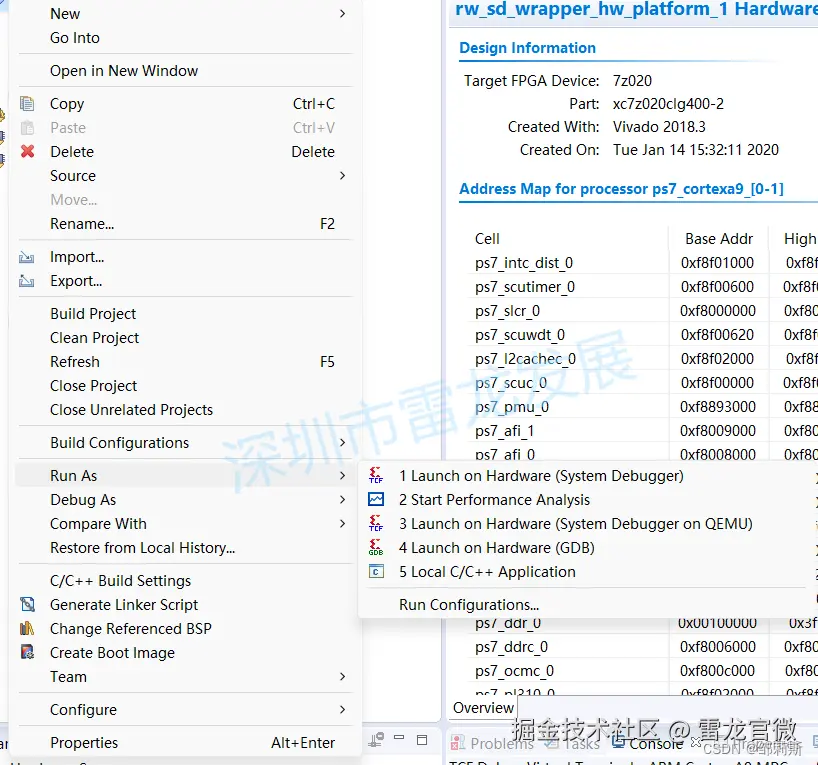
Task: Open Import using its folder-arrow icon
Action: (x=24, y=256)
